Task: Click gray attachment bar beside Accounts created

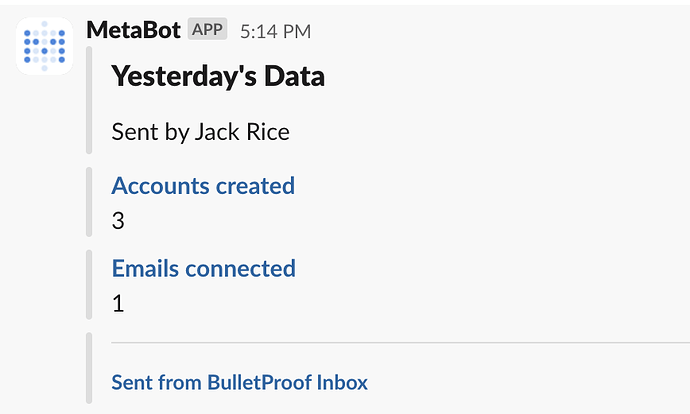Action: click(89, 202)
